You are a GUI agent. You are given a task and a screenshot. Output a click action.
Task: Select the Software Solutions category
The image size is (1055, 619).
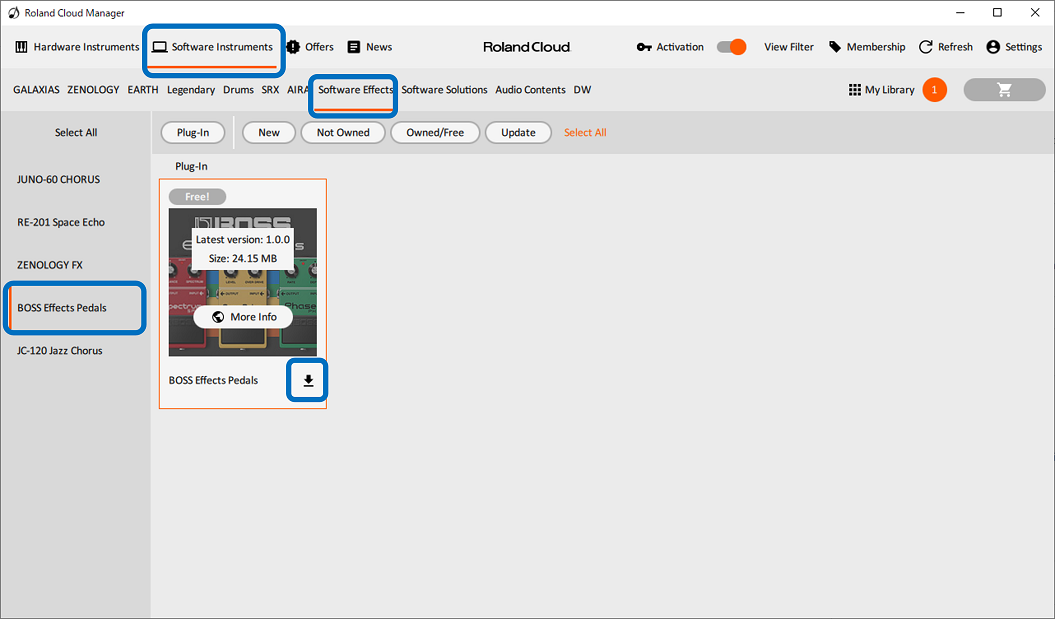point(444,89)
